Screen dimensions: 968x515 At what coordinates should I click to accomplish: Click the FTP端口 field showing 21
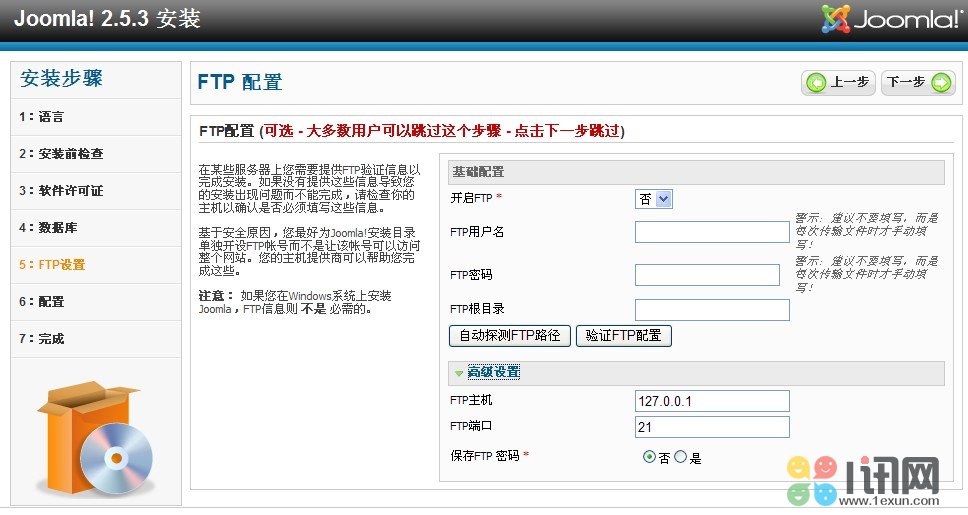point(712,427)
